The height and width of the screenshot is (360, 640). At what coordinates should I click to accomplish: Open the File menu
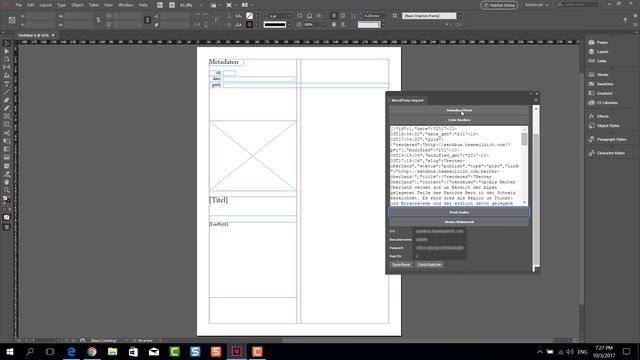tap(19, 5)
